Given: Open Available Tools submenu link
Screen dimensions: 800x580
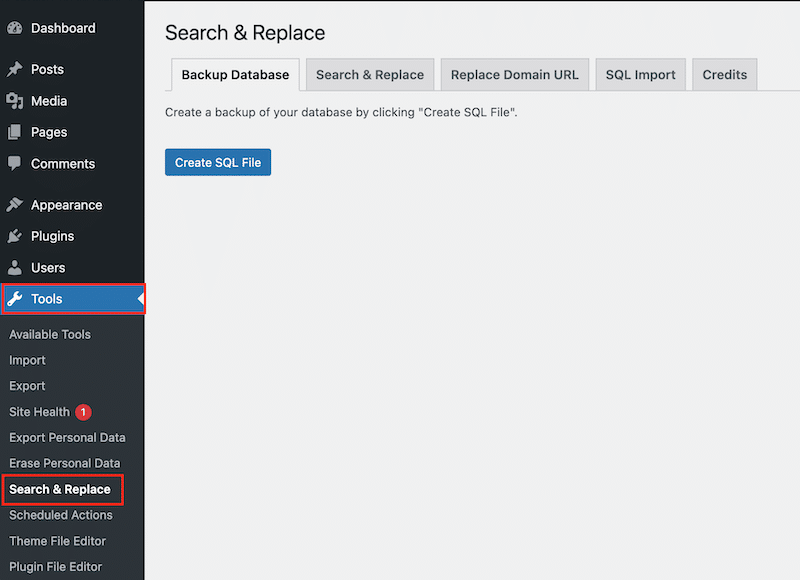Looking at the screenshot, I should coord(50,335).
